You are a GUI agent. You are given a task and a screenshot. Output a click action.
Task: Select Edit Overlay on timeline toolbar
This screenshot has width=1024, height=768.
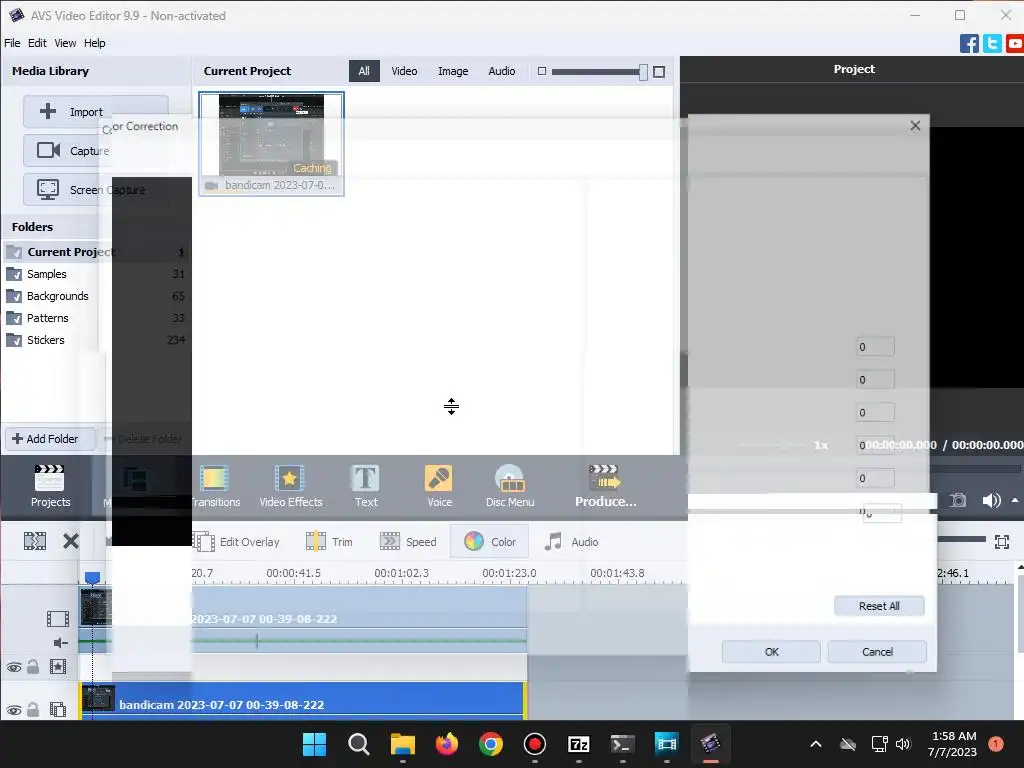pyautogui.click(x=236, y=541)
